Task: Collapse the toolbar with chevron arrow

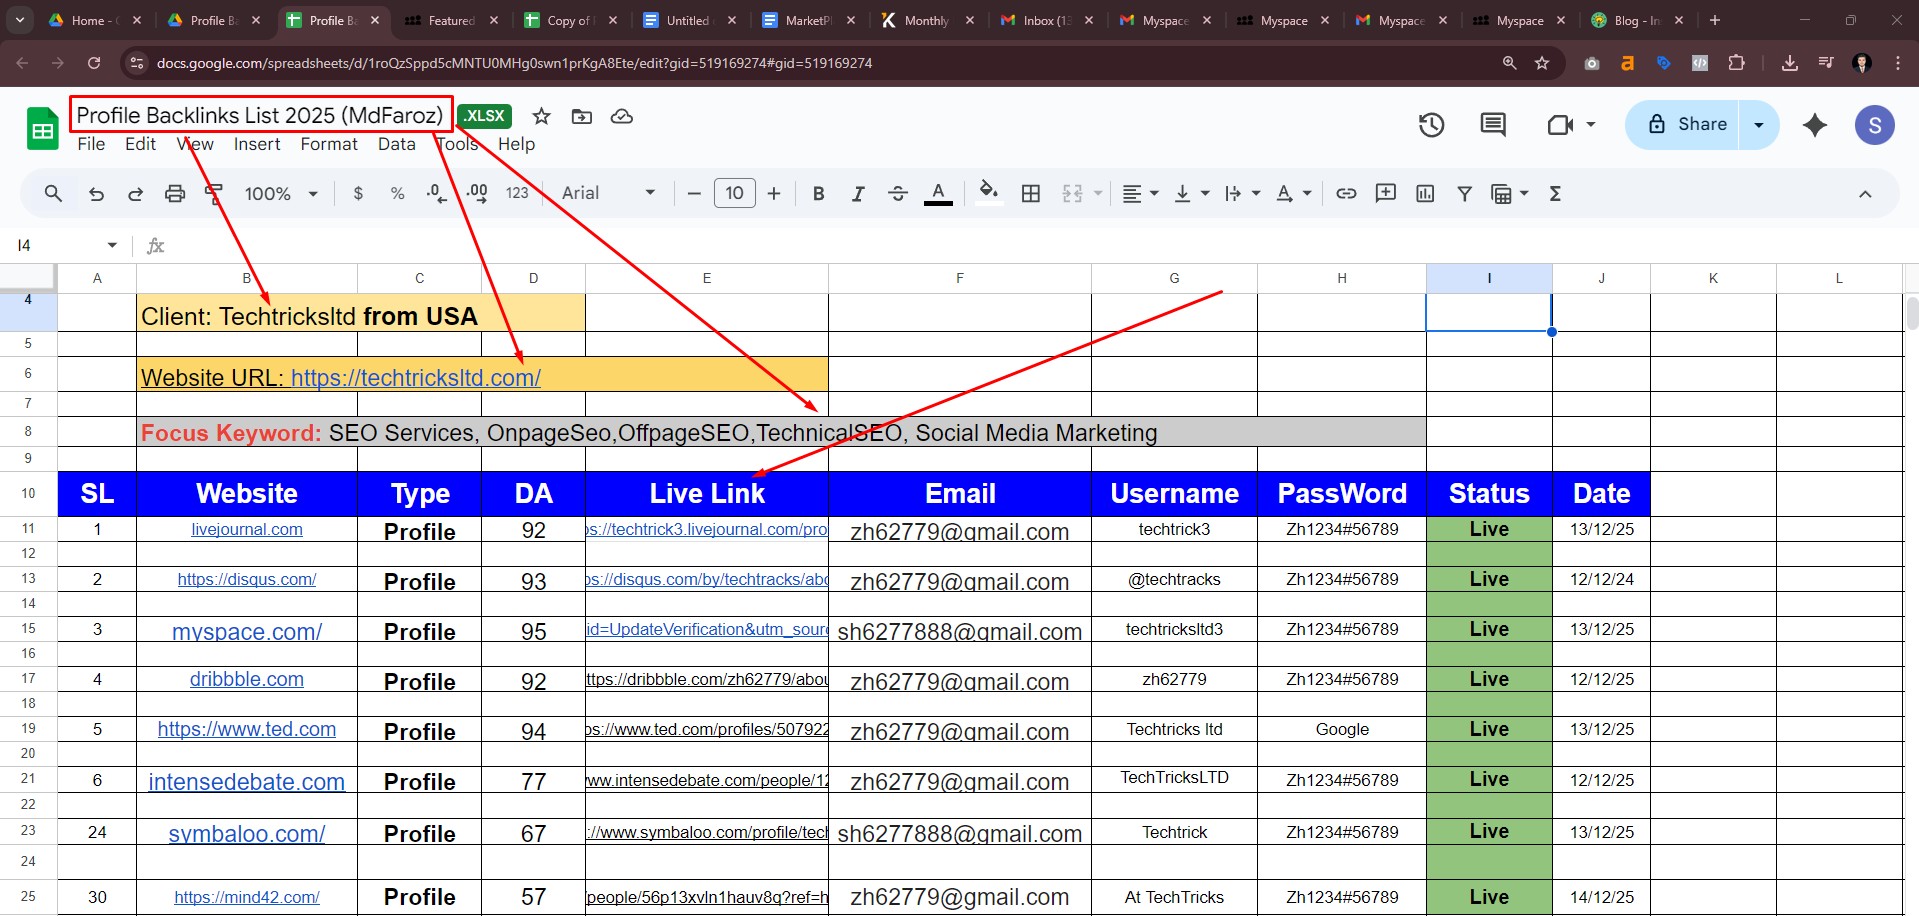Action: [x=1865, y=194]
